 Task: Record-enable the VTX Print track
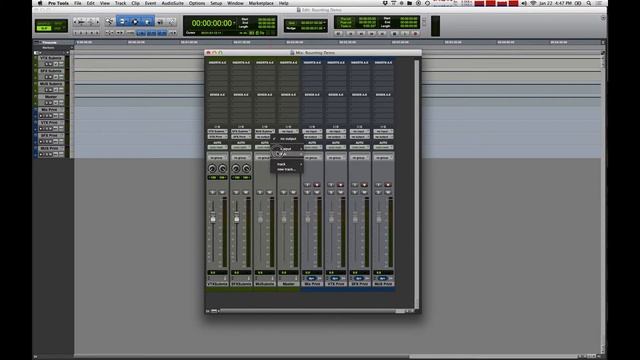[x=340, y=185]
